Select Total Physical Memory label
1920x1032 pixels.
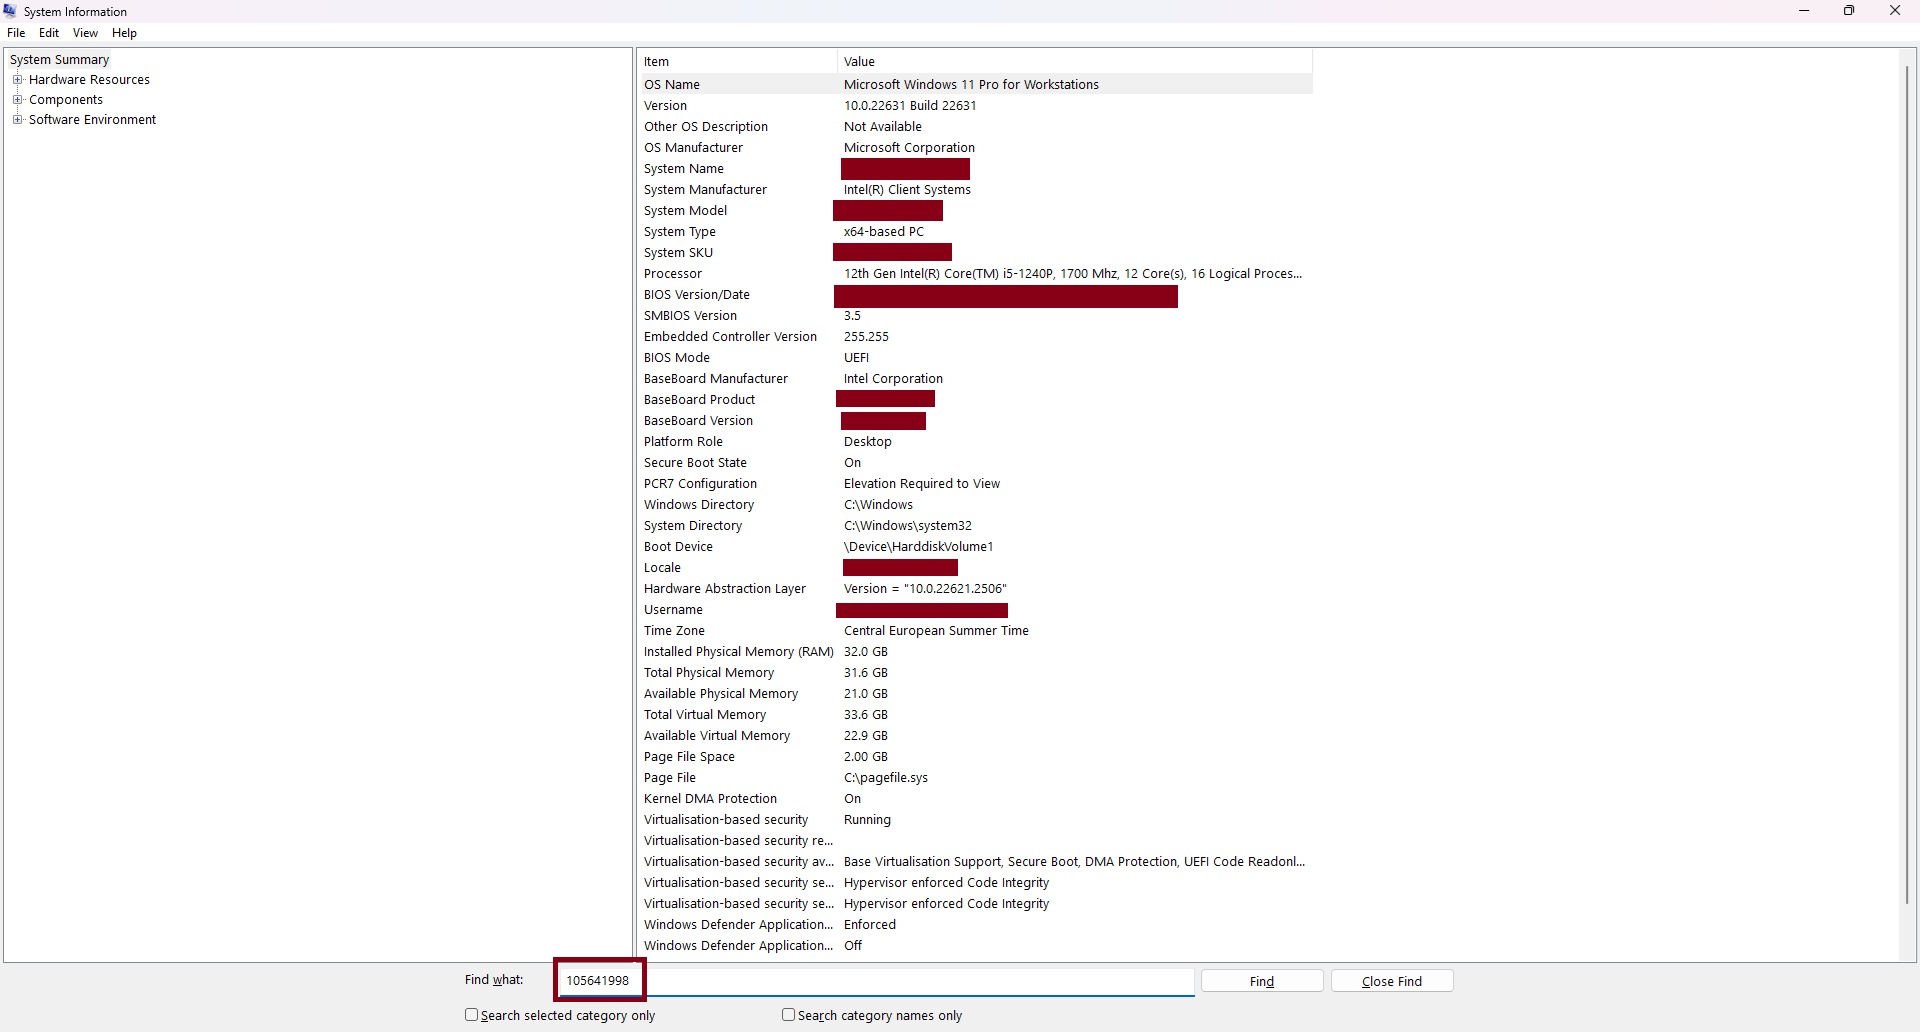(709, 673)
